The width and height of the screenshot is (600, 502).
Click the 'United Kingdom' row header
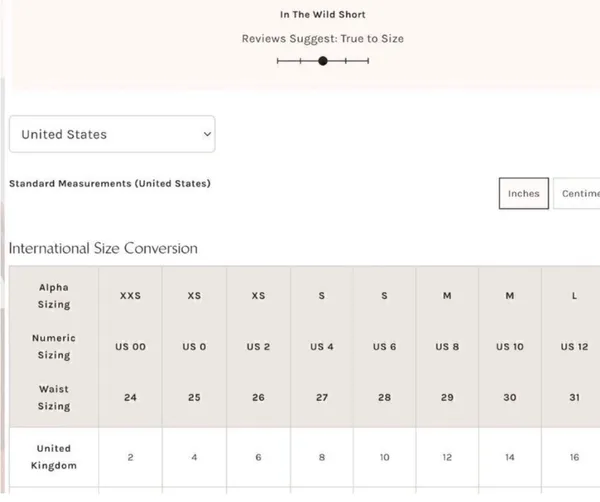tap(54, 457)
